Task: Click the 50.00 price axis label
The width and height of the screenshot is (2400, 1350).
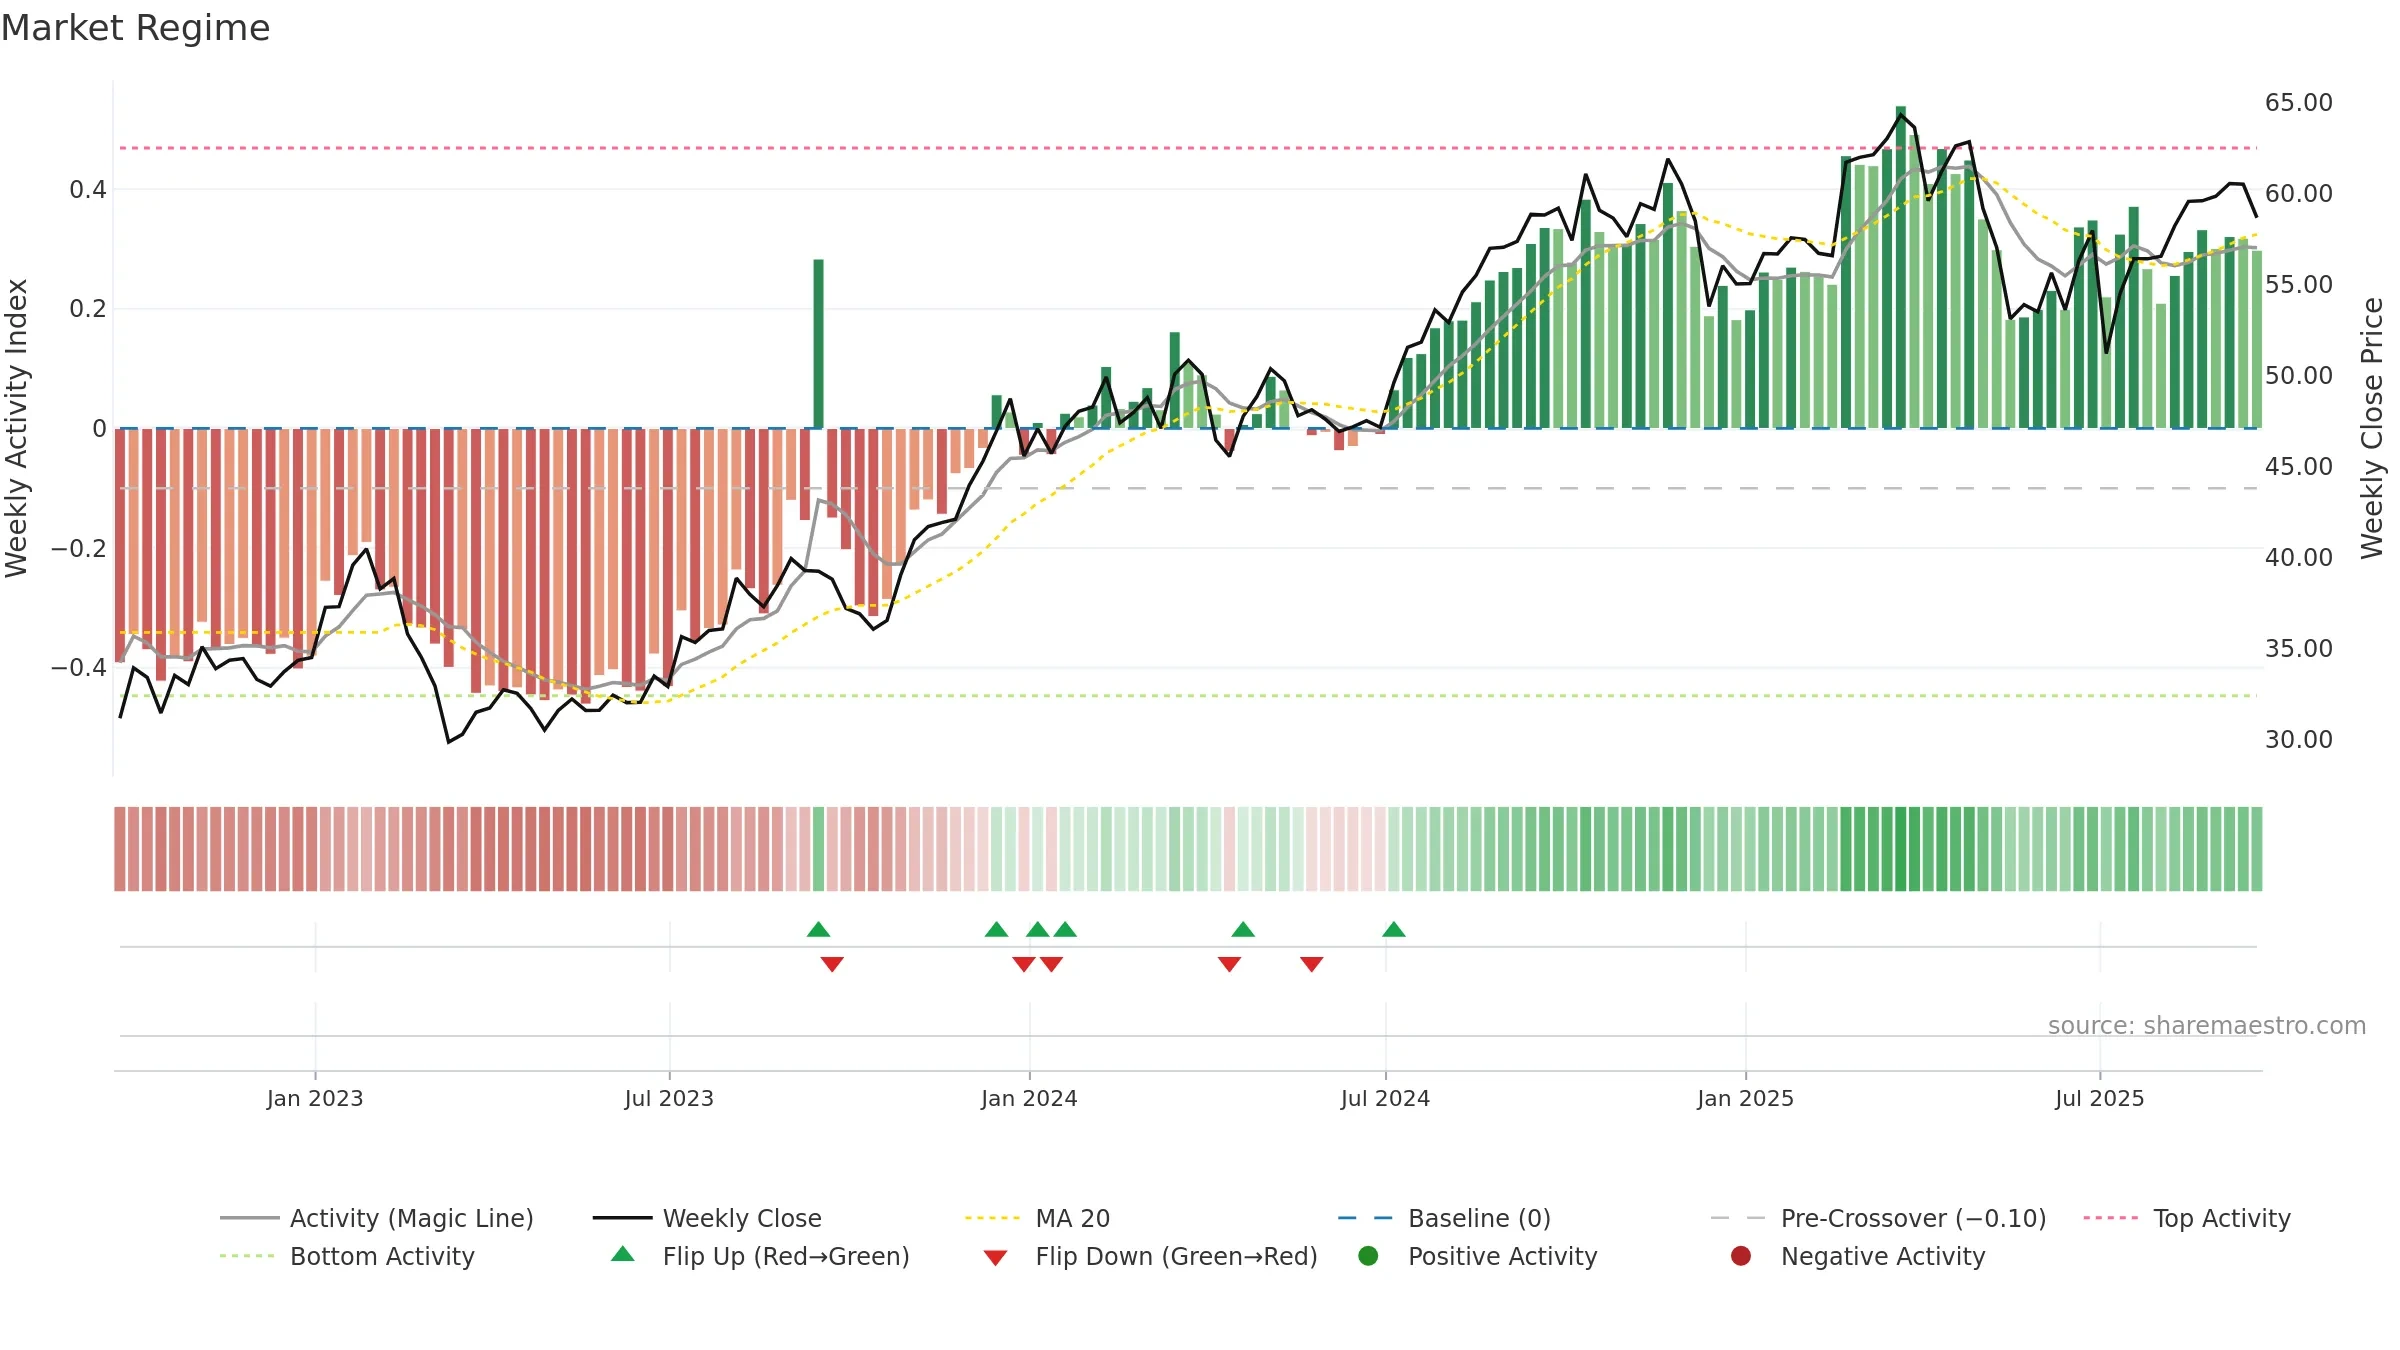Action: (x=2298, y=376)
